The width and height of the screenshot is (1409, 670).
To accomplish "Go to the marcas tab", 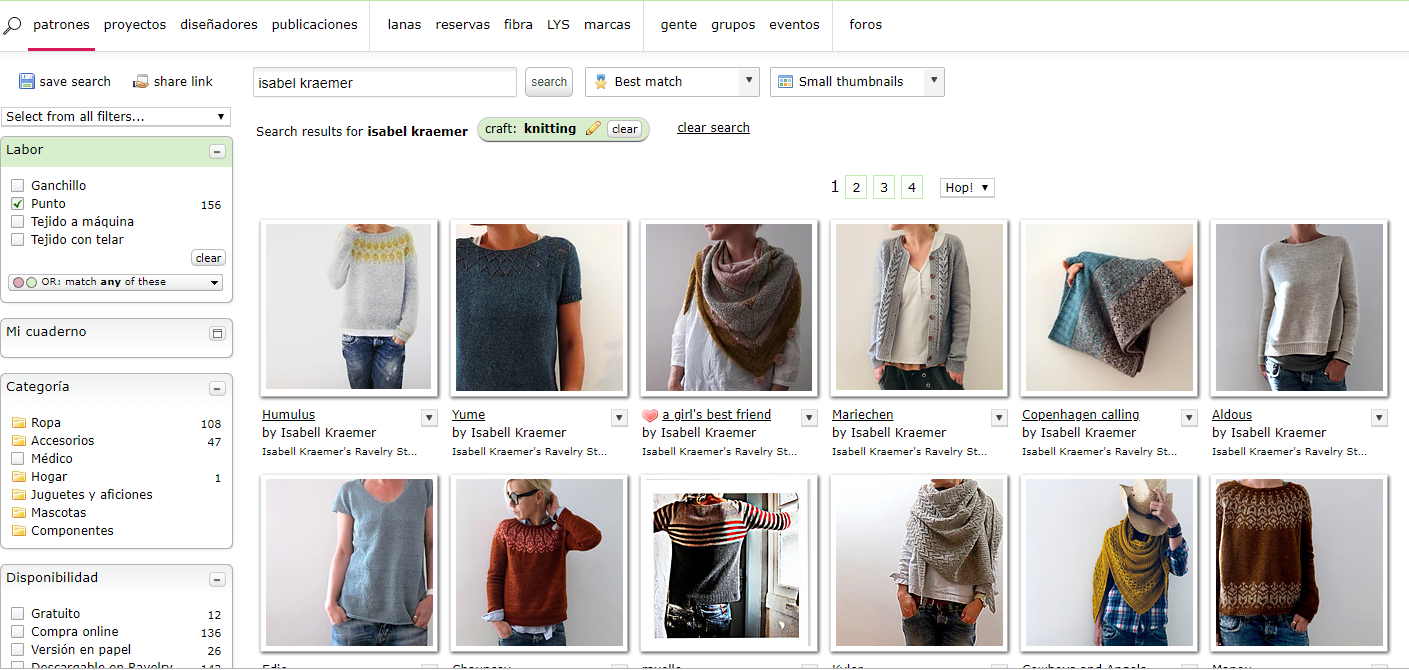I will (607, 25).
